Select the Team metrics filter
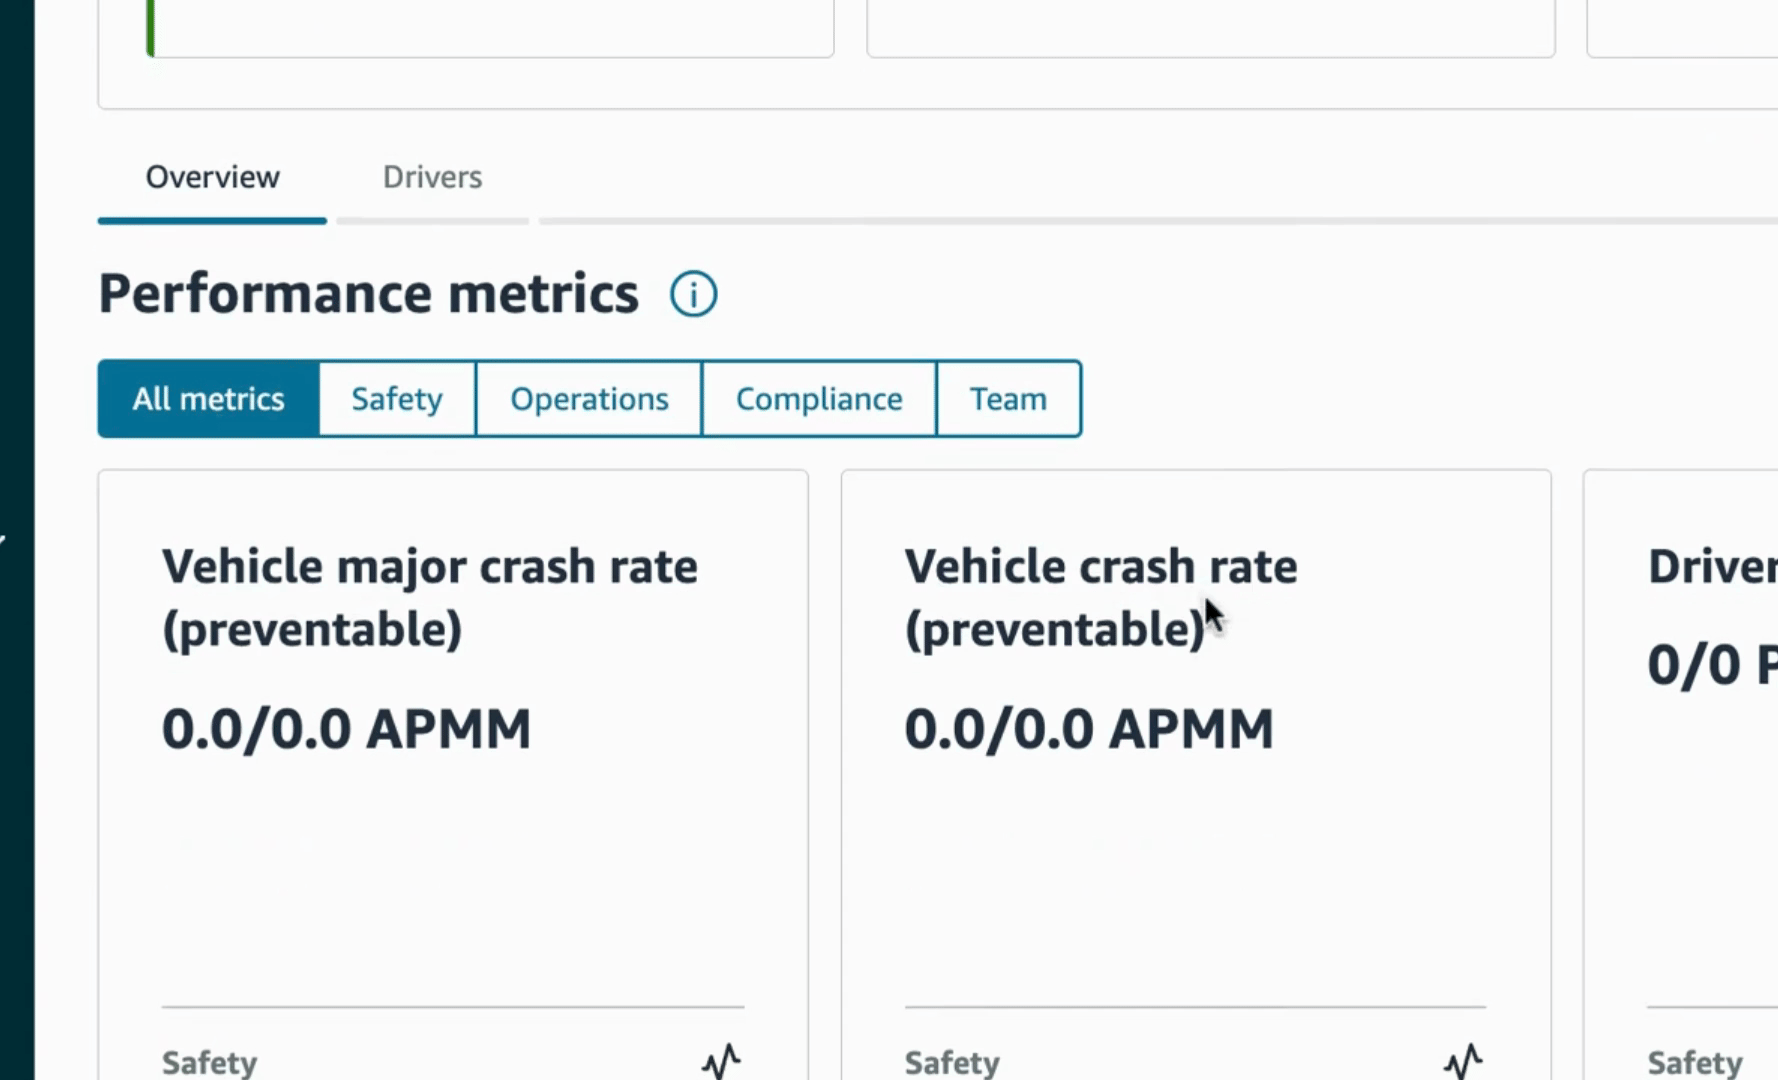 [1008, 399]
